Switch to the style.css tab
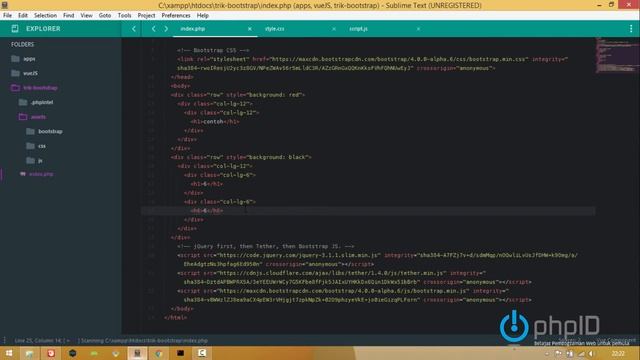 pos(275,29)
